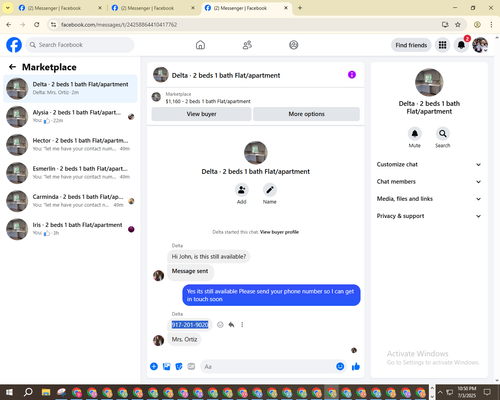500x400 pixels.
Task: Click the Mrs. Ortiz message bubble
Action: pos(184,339)
